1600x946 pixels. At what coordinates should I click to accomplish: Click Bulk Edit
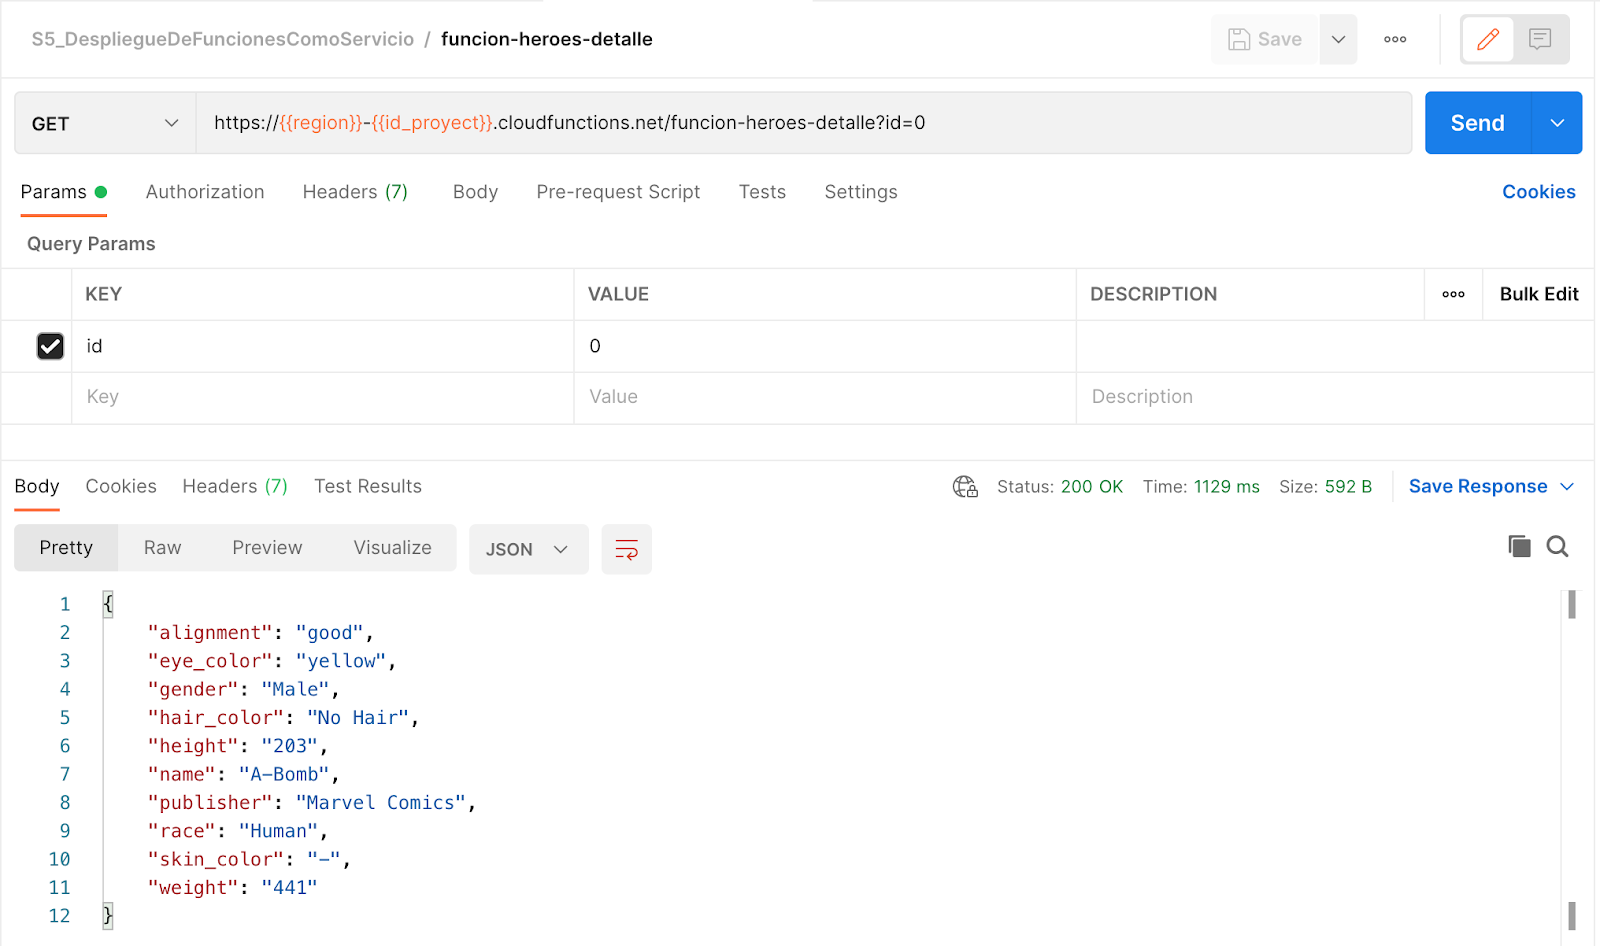1539,294
